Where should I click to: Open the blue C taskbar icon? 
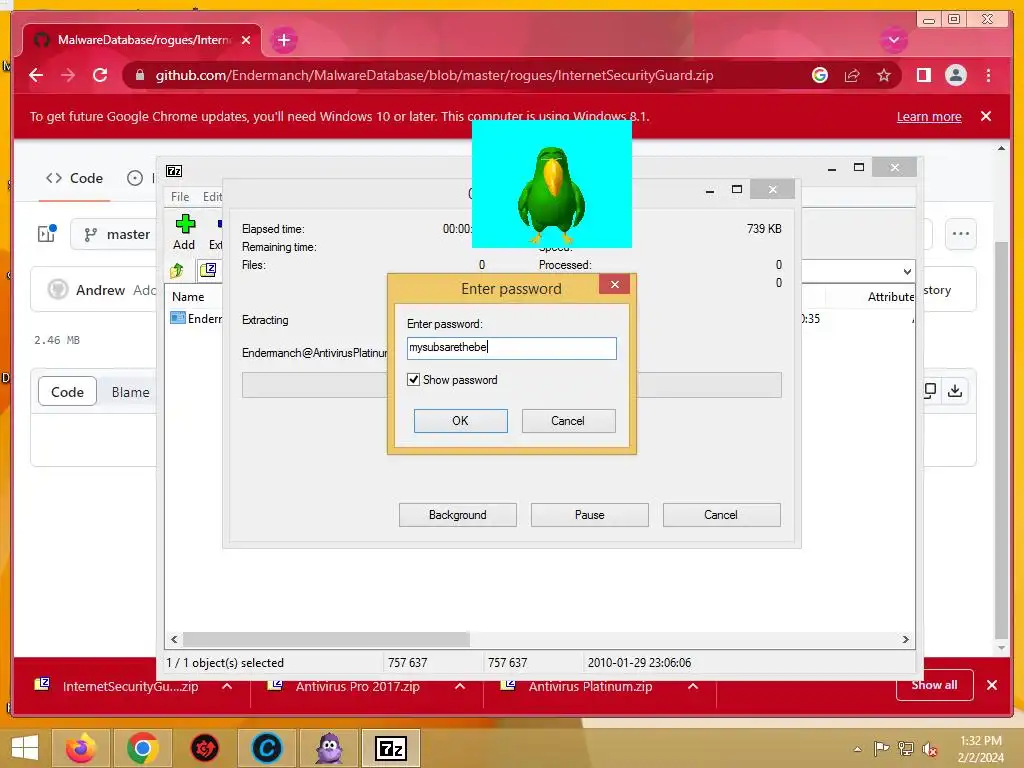click(266, 748)
